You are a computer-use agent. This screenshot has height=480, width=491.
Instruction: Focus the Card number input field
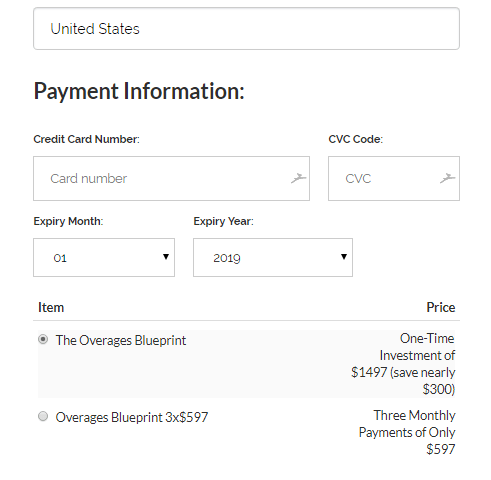171,179
